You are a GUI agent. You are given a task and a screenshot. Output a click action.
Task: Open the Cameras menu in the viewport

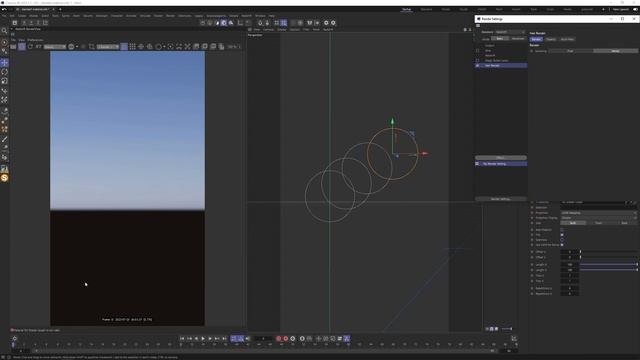click(268, 29)
